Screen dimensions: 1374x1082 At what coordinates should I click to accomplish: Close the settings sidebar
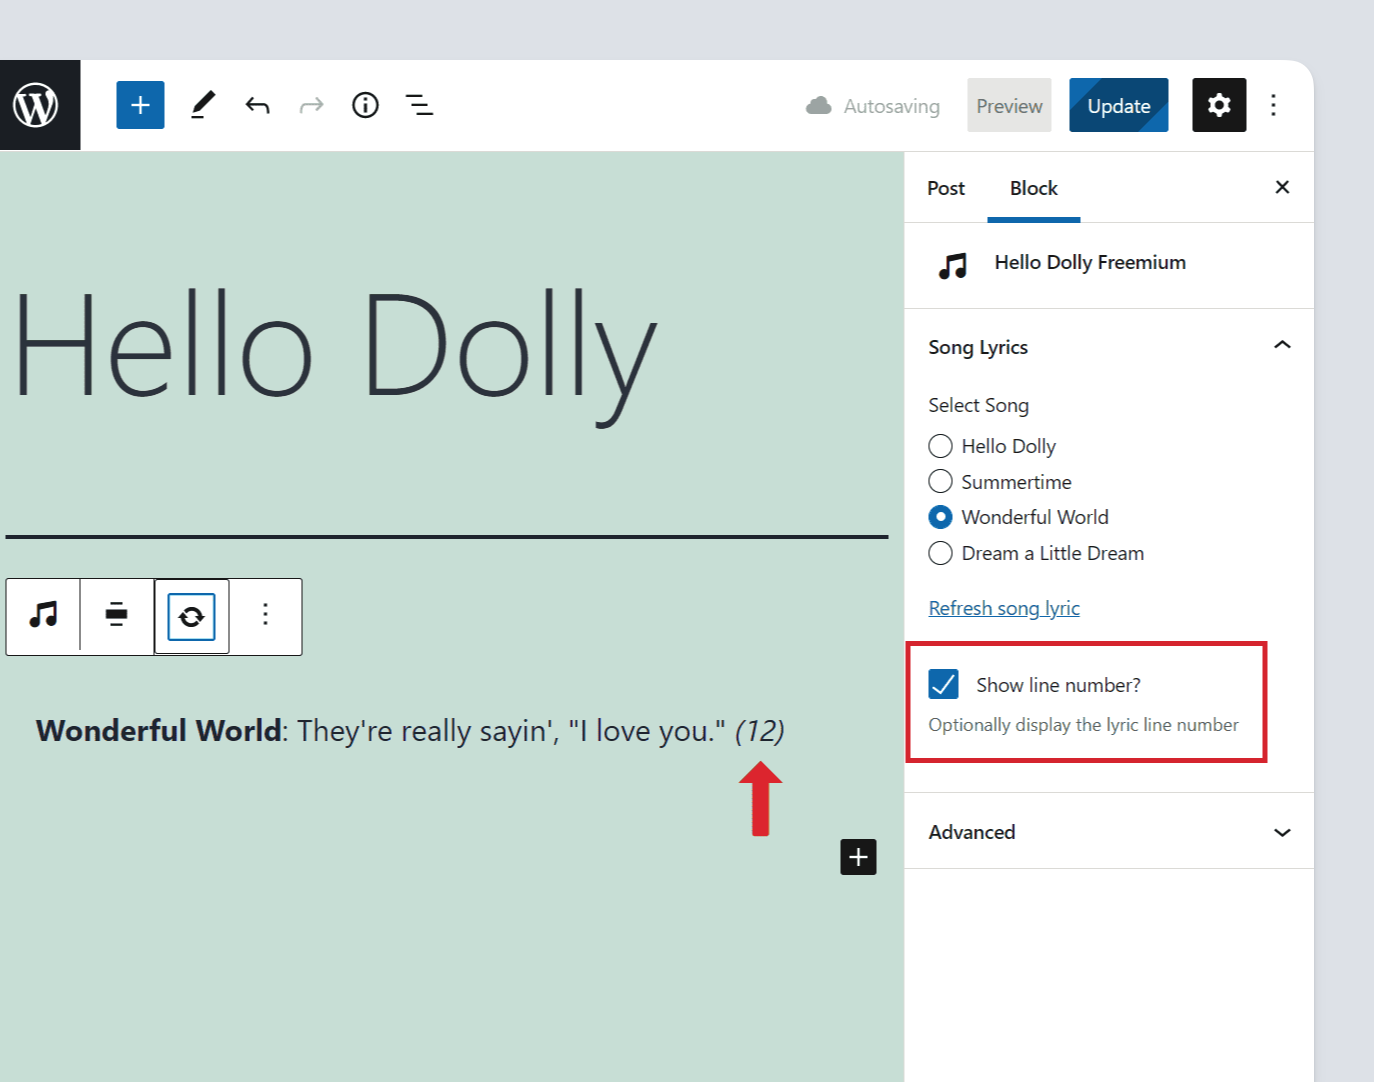pyautogui.click(x=1282, y=187)
